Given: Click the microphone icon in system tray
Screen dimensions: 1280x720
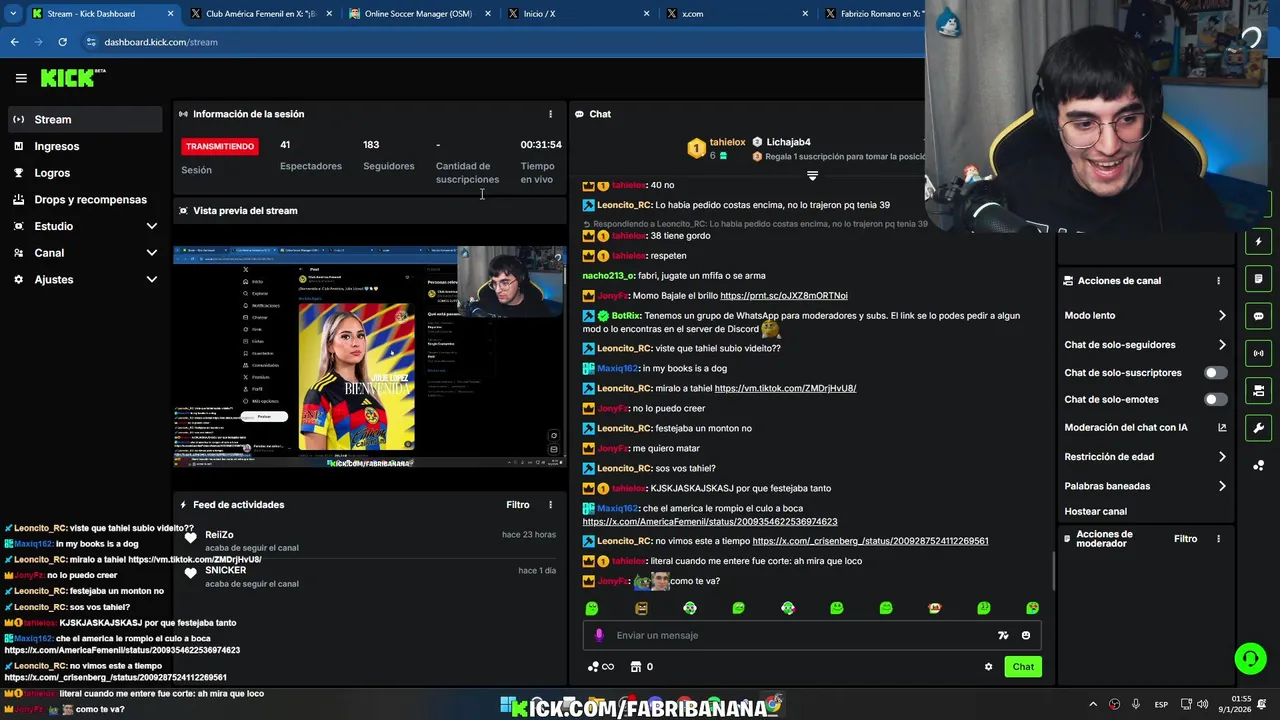Looking at the screenshot, I should coord(1135,704).
